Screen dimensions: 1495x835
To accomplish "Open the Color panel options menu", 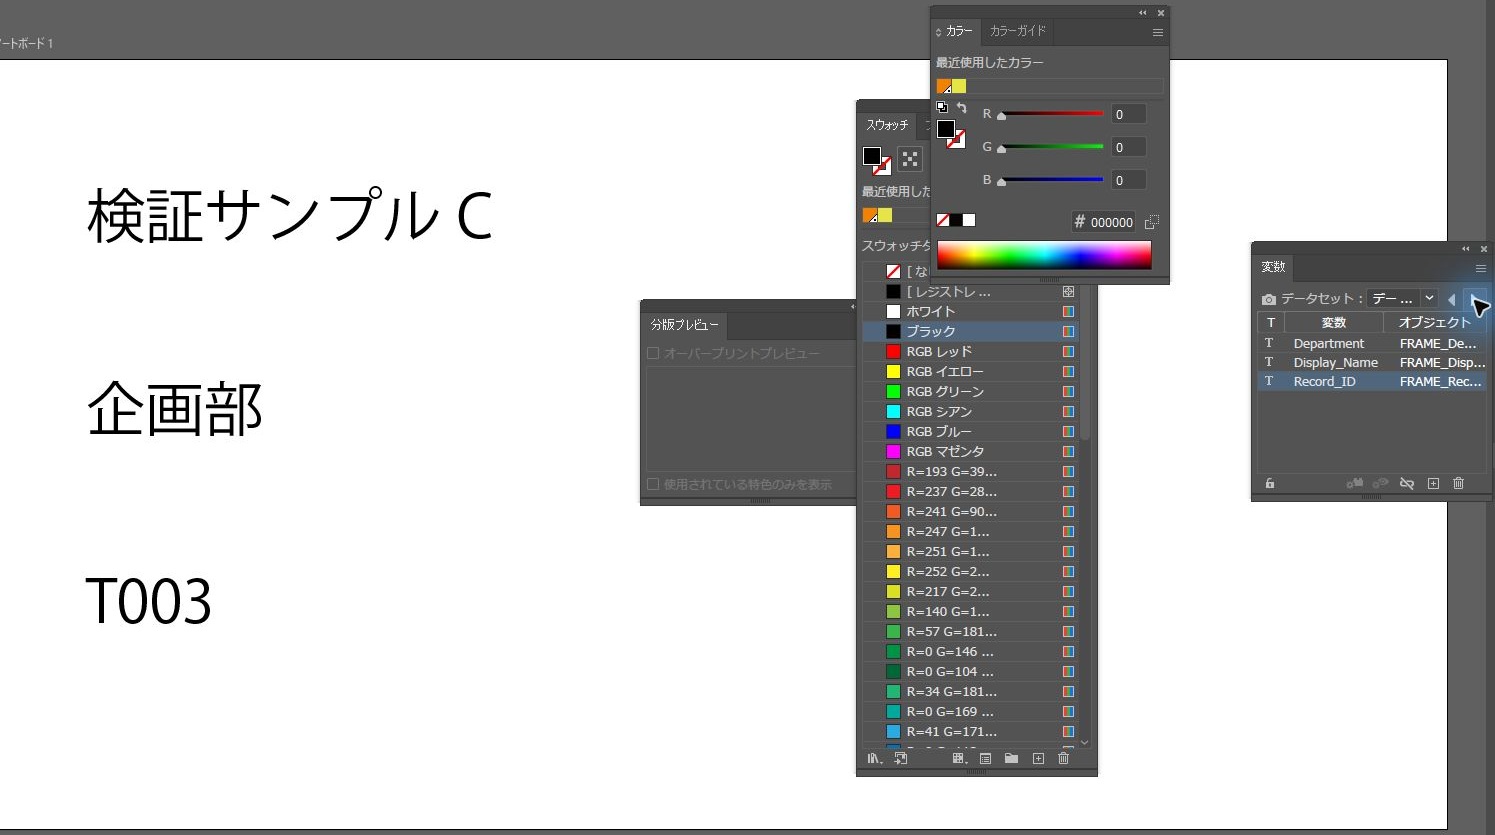I will pyautogui.click(x=1158, y=32).
